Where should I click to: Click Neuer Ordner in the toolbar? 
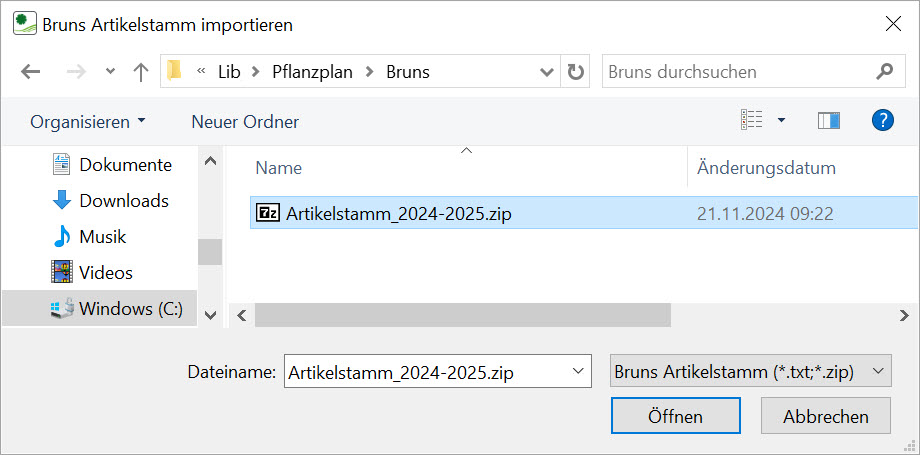pos(245,122)
